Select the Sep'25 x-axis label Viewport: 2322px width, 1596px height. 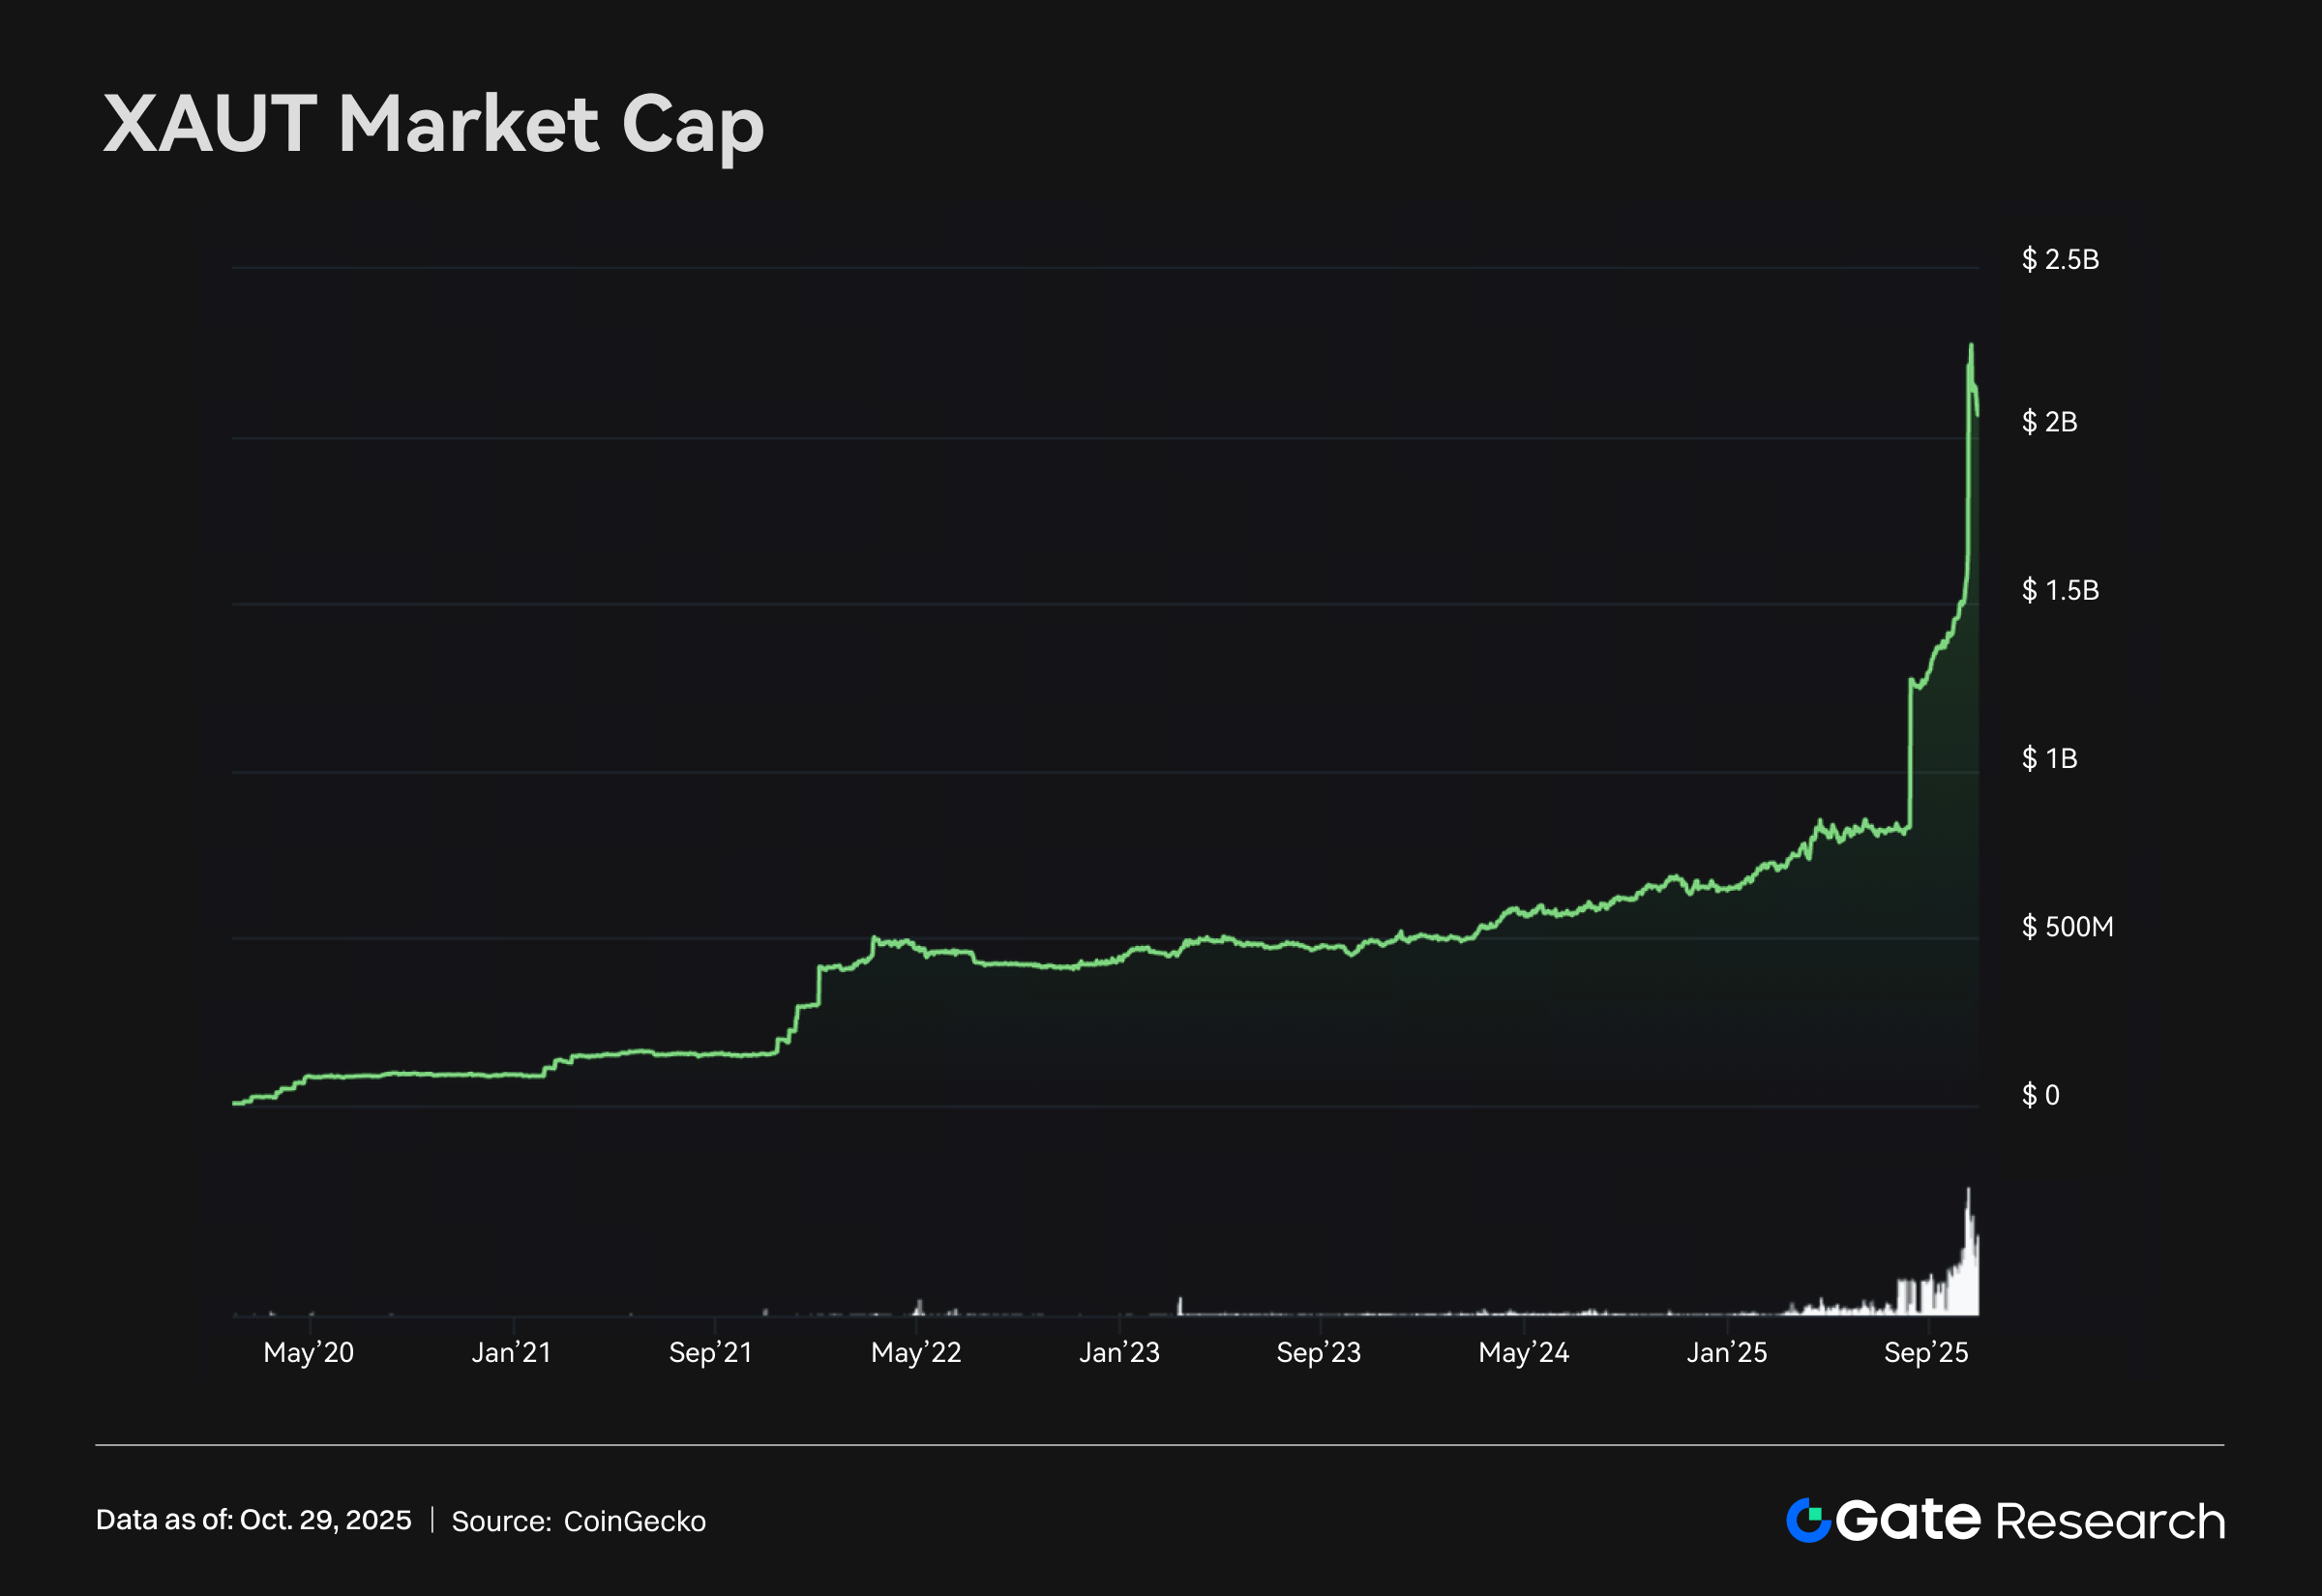tap(1926, 1353)
